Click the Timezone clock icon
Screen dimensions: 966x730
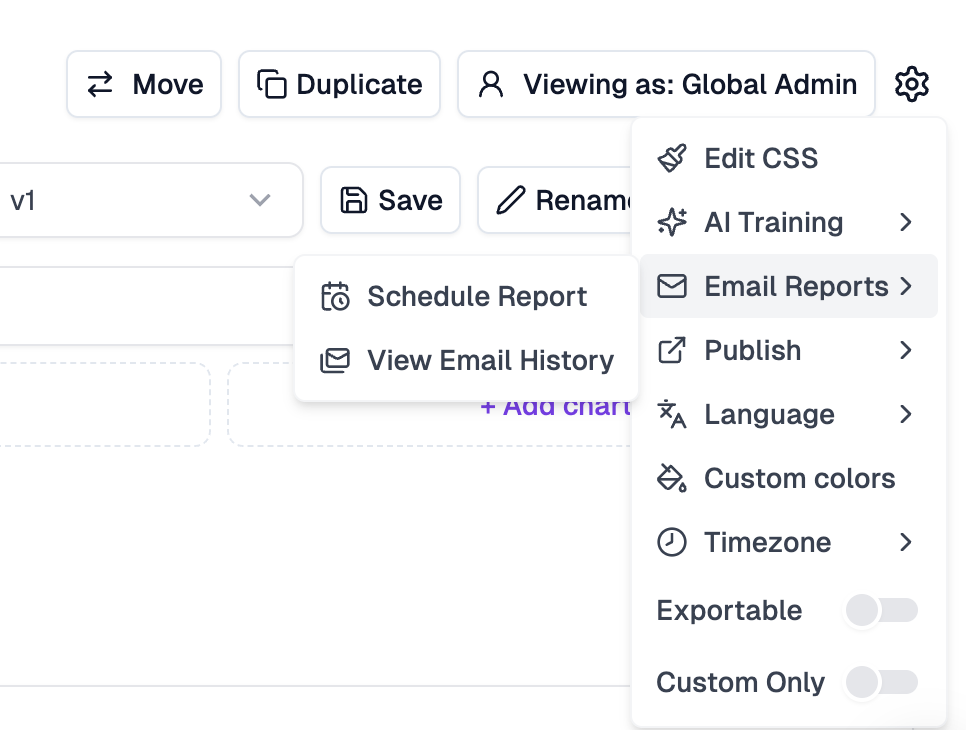(x=672, y=542)
